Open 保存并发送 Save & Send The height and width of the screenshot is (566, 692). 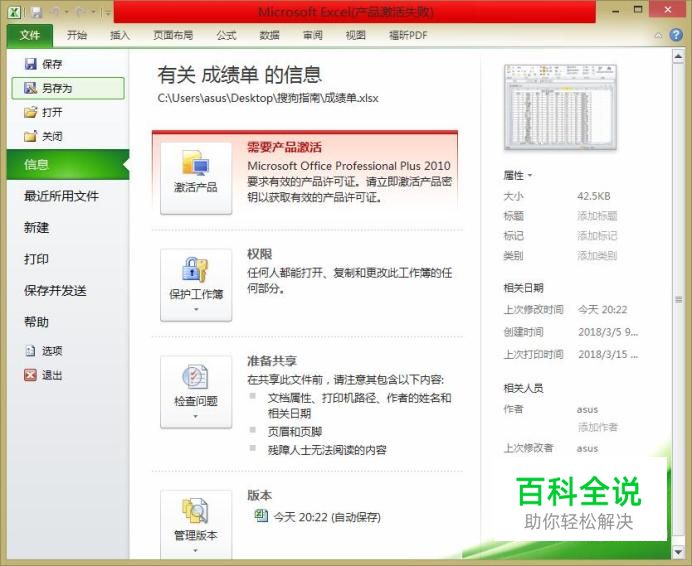click(56, 291)
